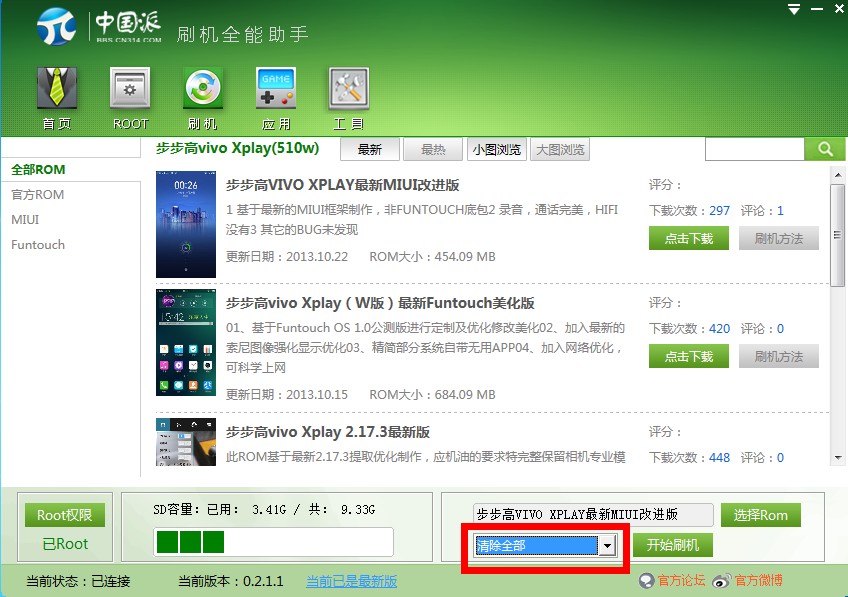This screenshot has height=597, width=848.
Task: Select Funtouch category in sidebar
Action: coord(38,244)
